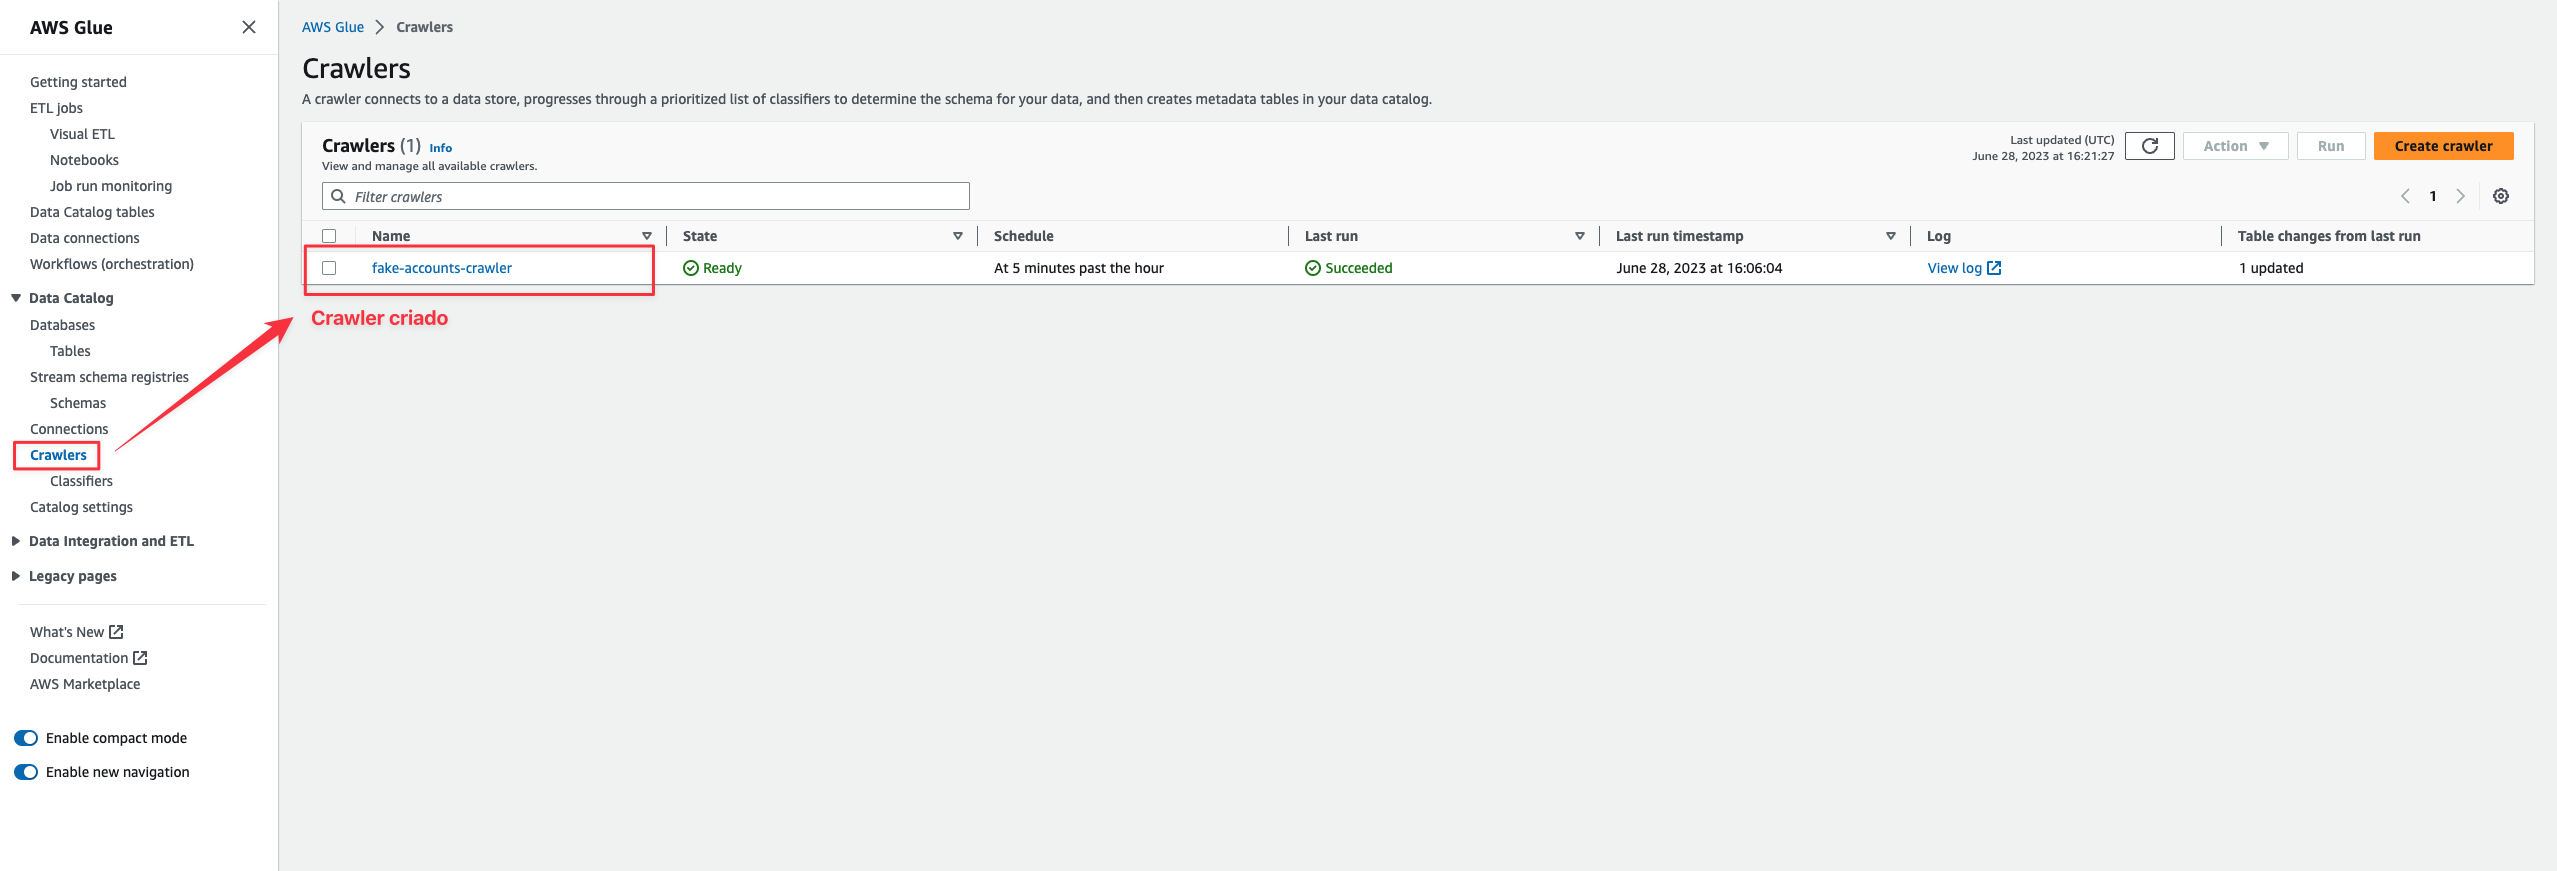Open Visual ETL in sidebar
This screenshot has width=2557, height=871.
coord(82,134)
